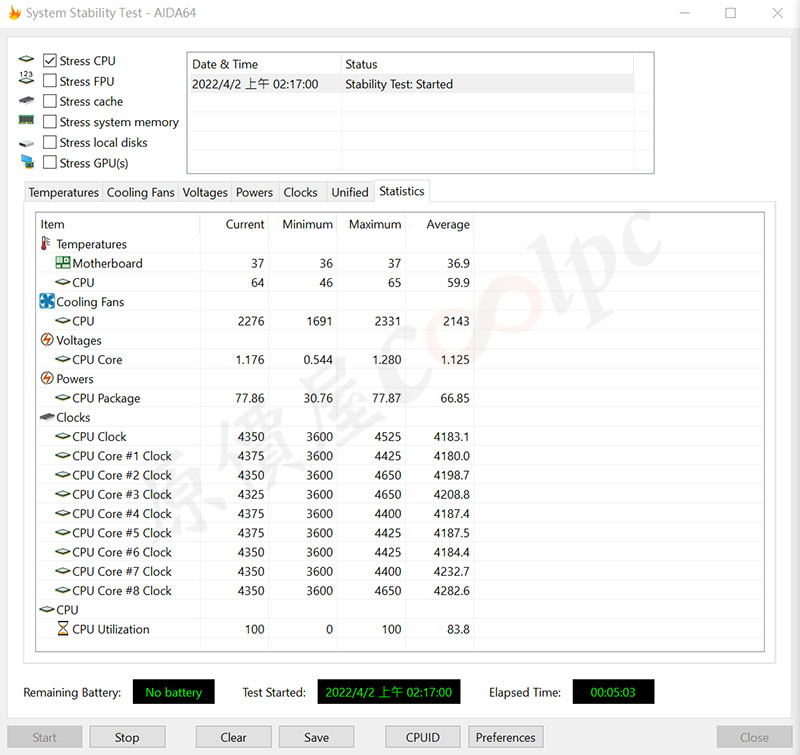800x755 pixels.
Task: Click the hourglass icon beside CPU Utilization
Action: [x=63, y=628]
